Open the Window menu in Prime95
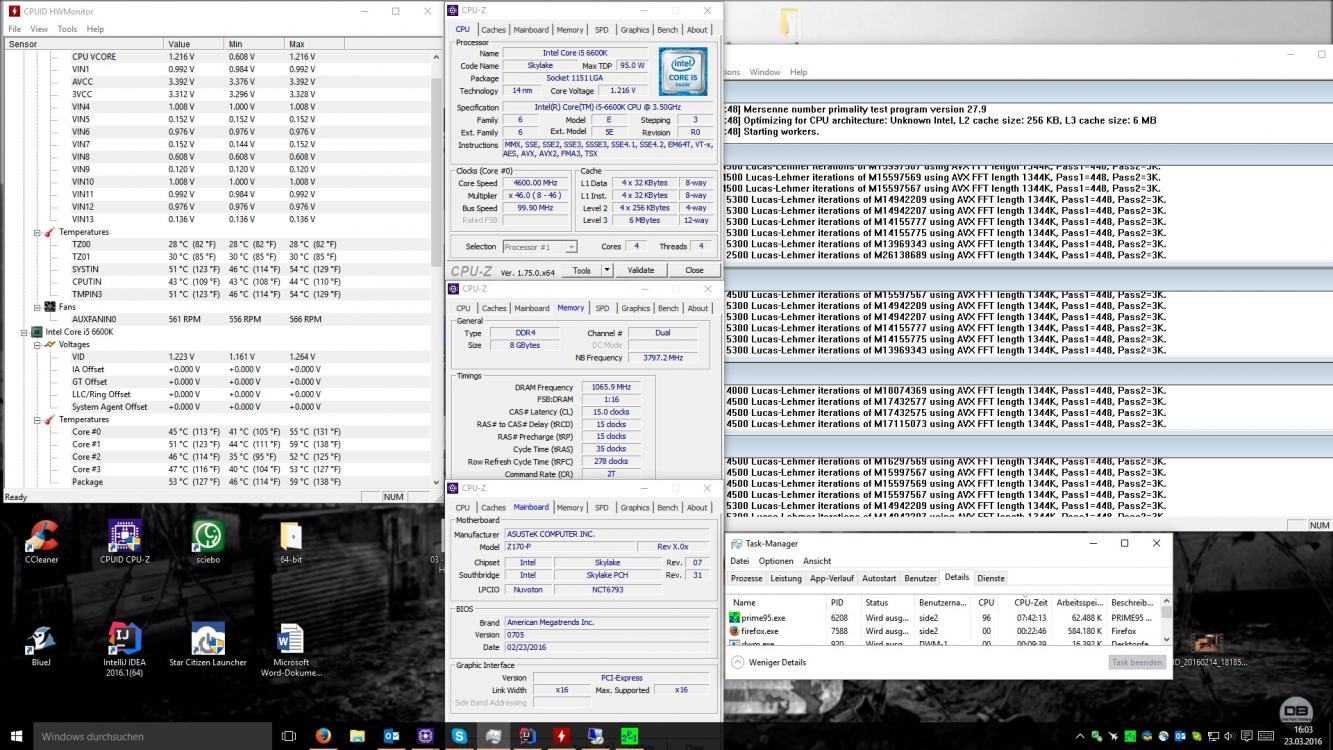1333x750 pixels. [764, 72]
